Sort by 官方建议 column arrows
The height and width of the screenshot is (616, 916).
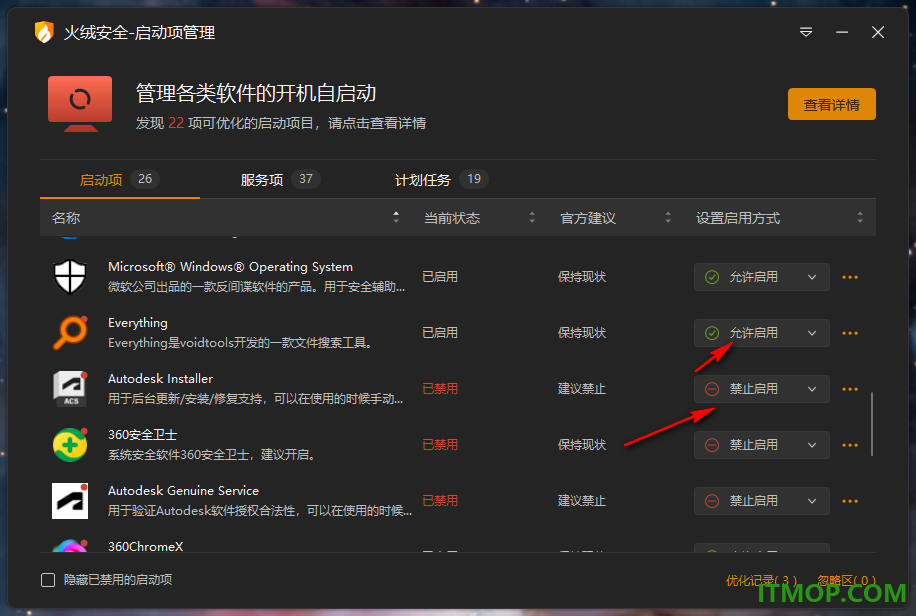click(x=668, y=217)
